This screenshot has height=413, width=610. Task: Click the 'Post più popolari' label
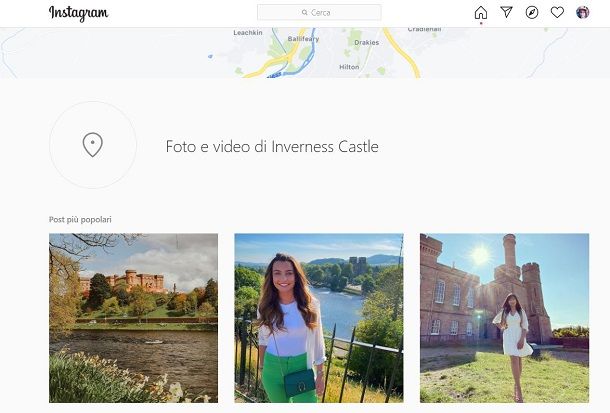80,219
